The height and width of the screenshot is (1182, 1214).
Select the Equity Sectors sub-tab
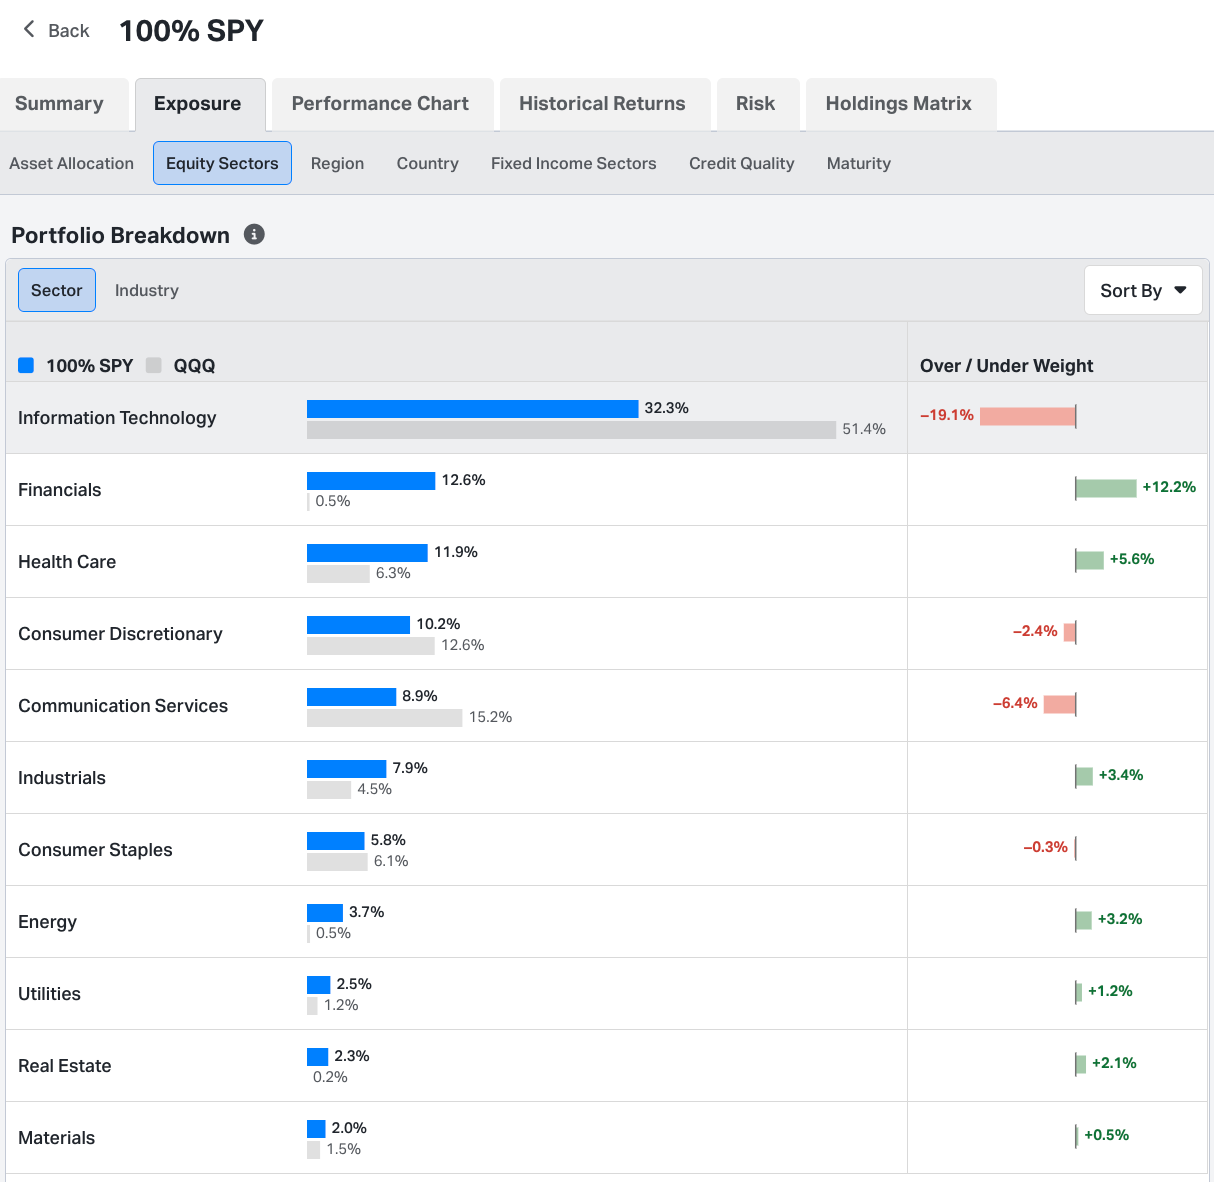point(222,163)
